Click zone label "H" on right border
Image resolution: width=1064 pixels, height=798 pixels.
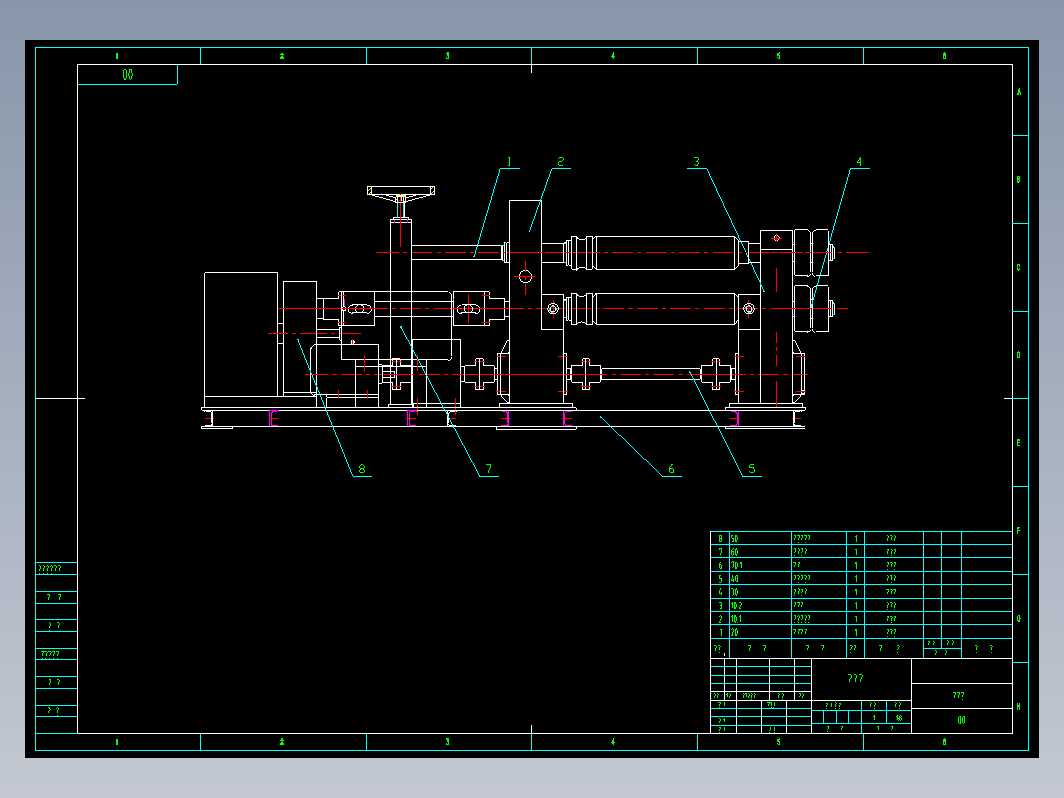[1019, 707]
